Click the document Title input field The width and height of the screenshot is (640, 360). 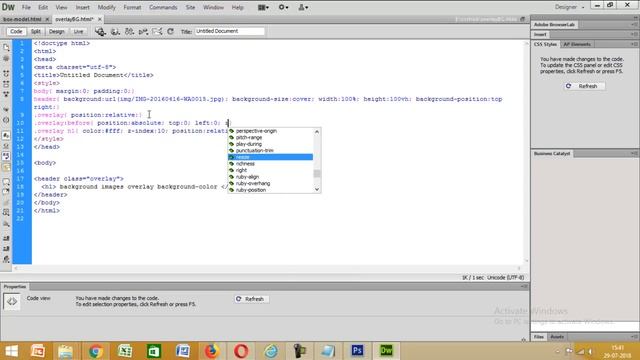229,31
